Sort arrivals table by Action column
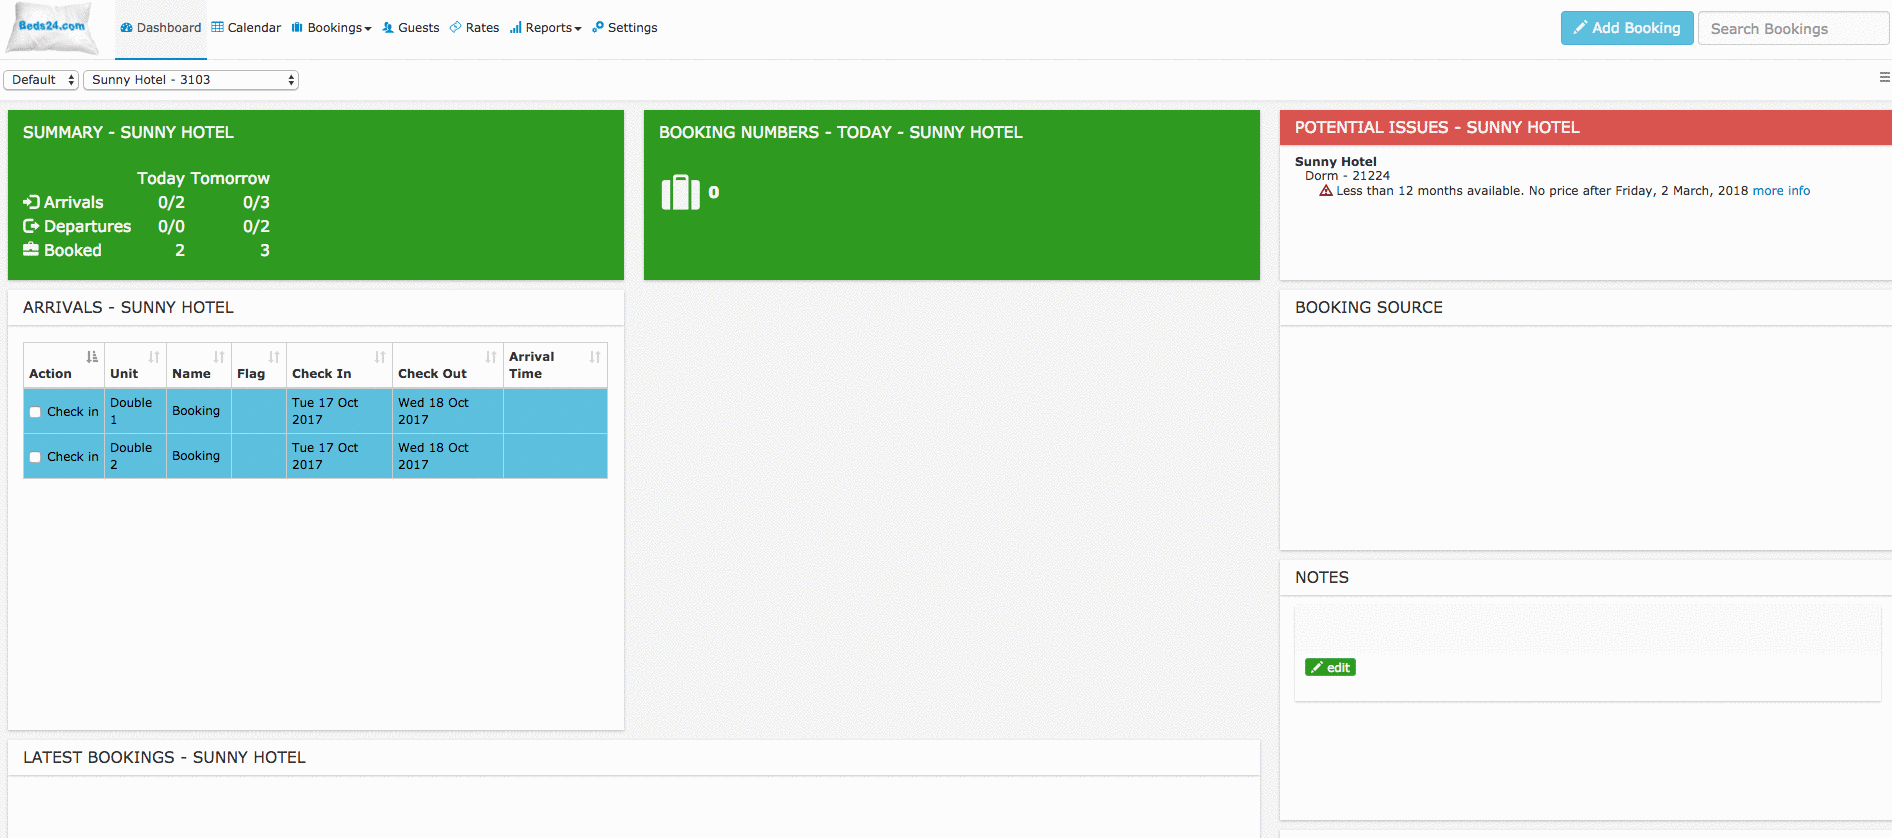This screenshot has height=838, width=1892. [64, 365]
